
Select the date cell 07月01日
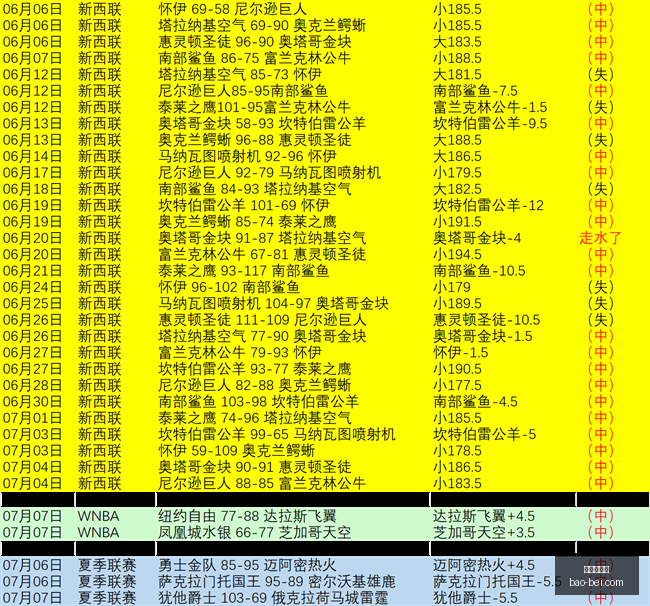[32, 418]
